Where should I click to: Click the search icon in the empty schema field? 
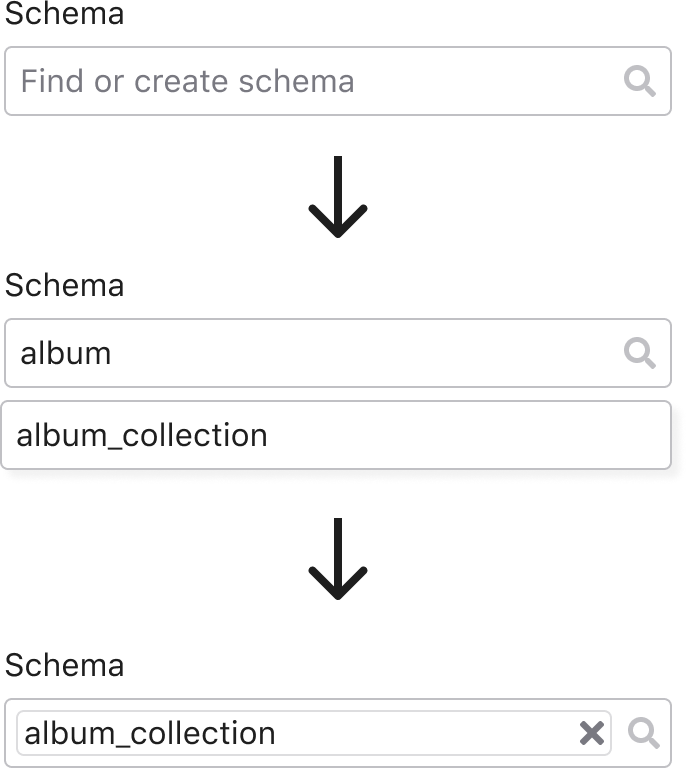tap(640, 81)
